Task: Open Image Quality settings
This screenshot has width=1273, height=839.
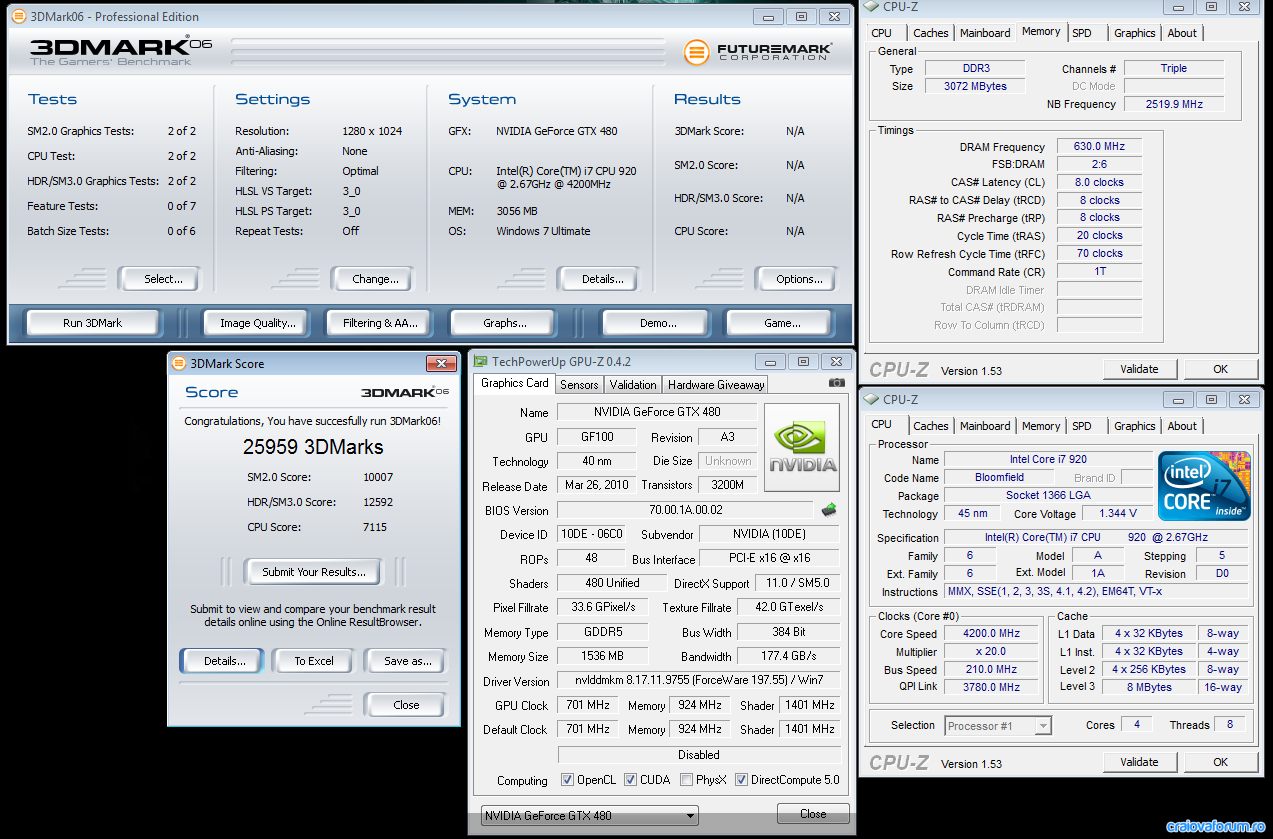Action: [258, 323]
